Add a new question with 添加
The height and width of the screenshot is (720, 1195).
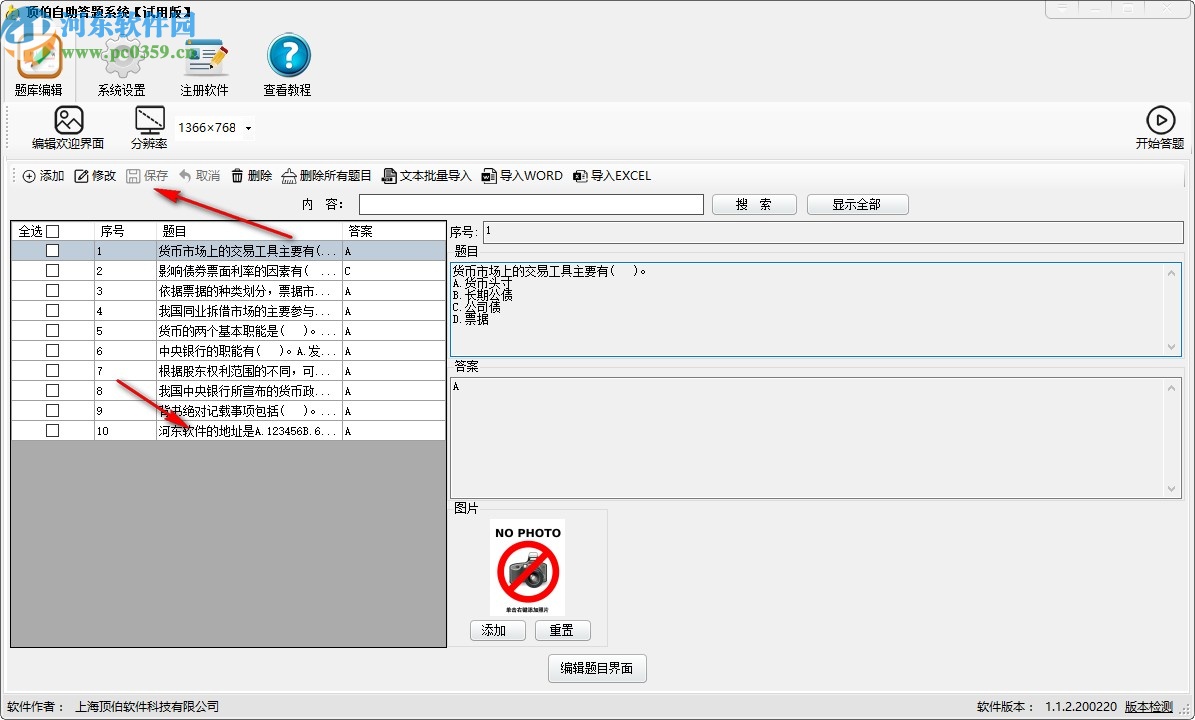42,176
